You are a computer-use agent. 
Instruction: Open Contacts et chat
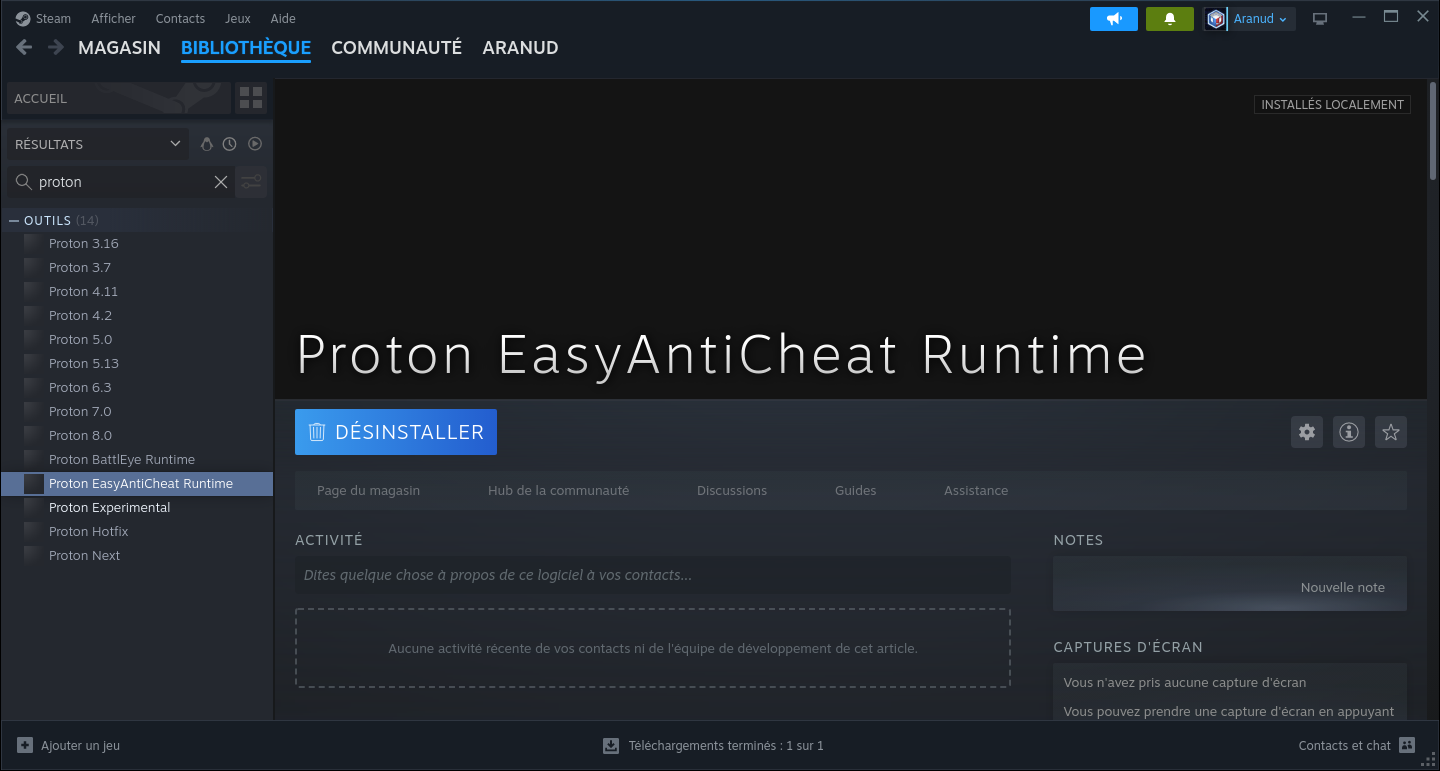point(1344,745)
